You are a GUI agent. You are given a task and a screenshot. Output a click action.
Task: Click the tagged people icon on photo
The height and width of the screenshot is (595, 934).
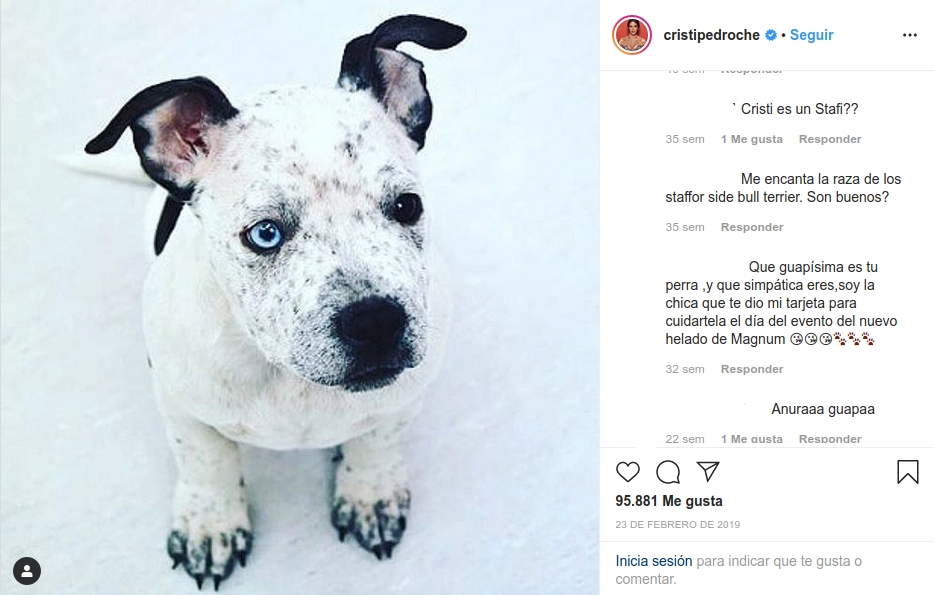point(27,571)
